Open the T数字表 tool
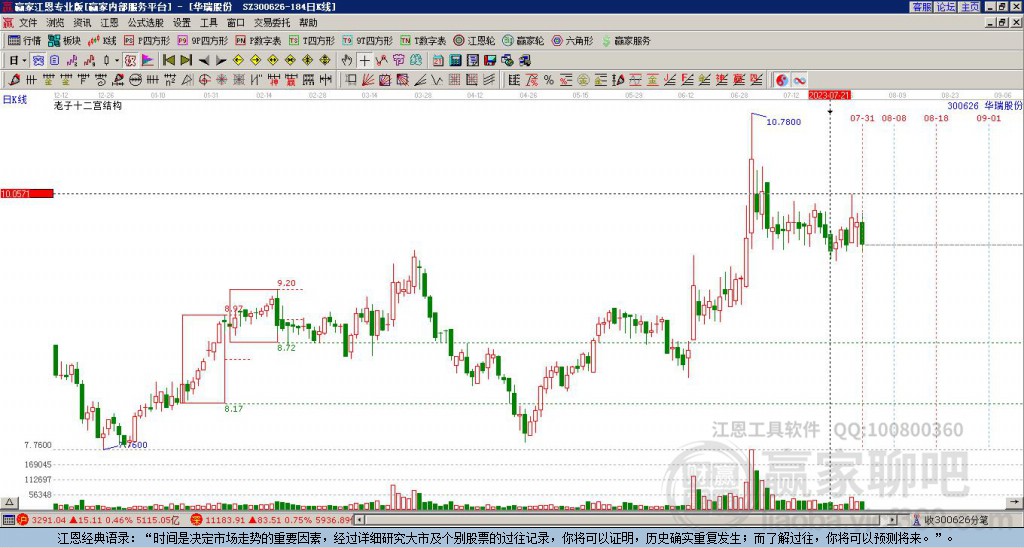This screenshot has width=1024, height=548. coord(423,40)
